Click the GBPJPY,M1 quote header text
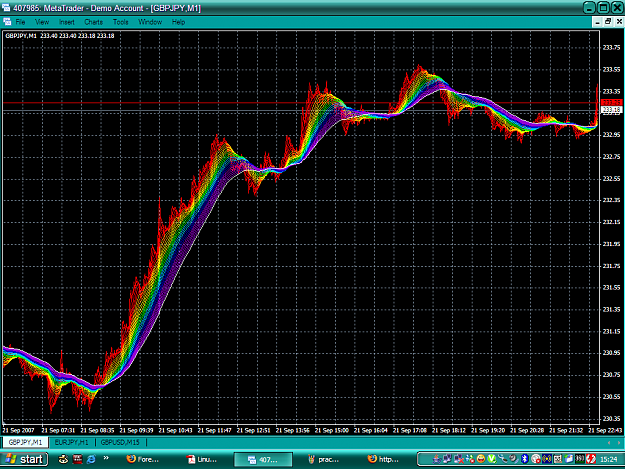The width and height of the screenshot is (625, 469). coord(60,36)
